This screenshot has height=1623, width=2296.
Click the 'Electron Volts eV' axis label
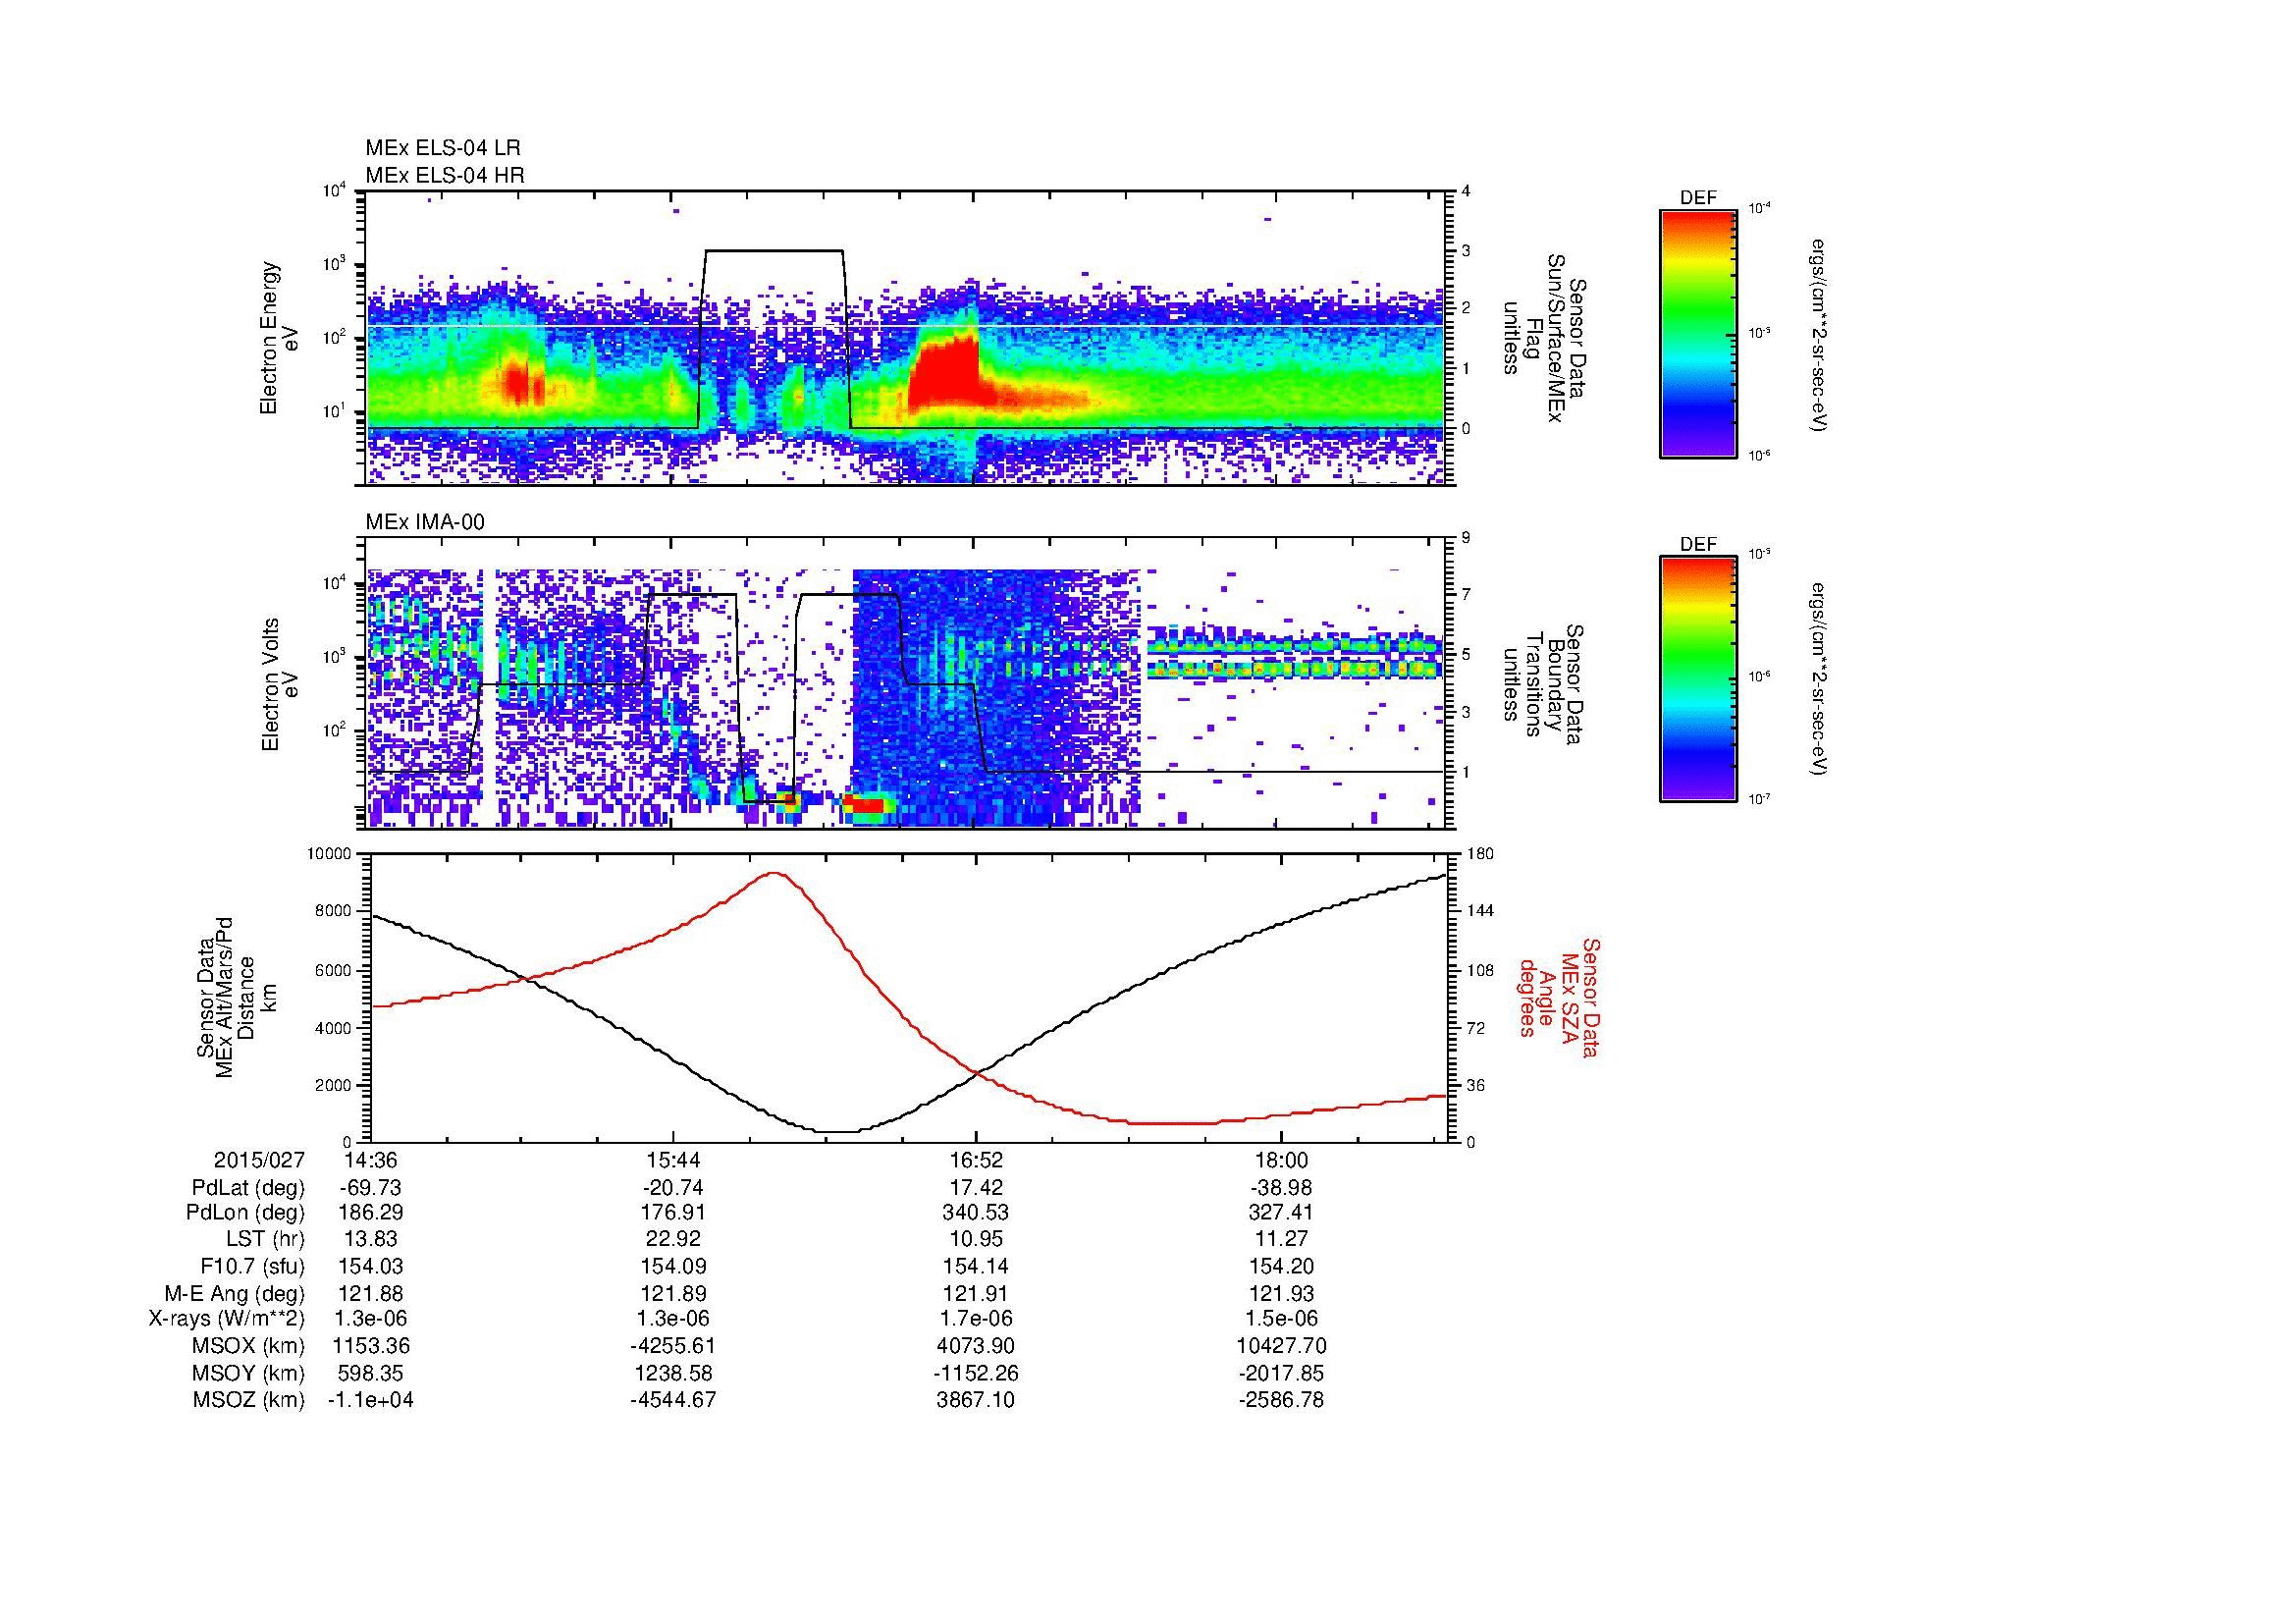279,685
